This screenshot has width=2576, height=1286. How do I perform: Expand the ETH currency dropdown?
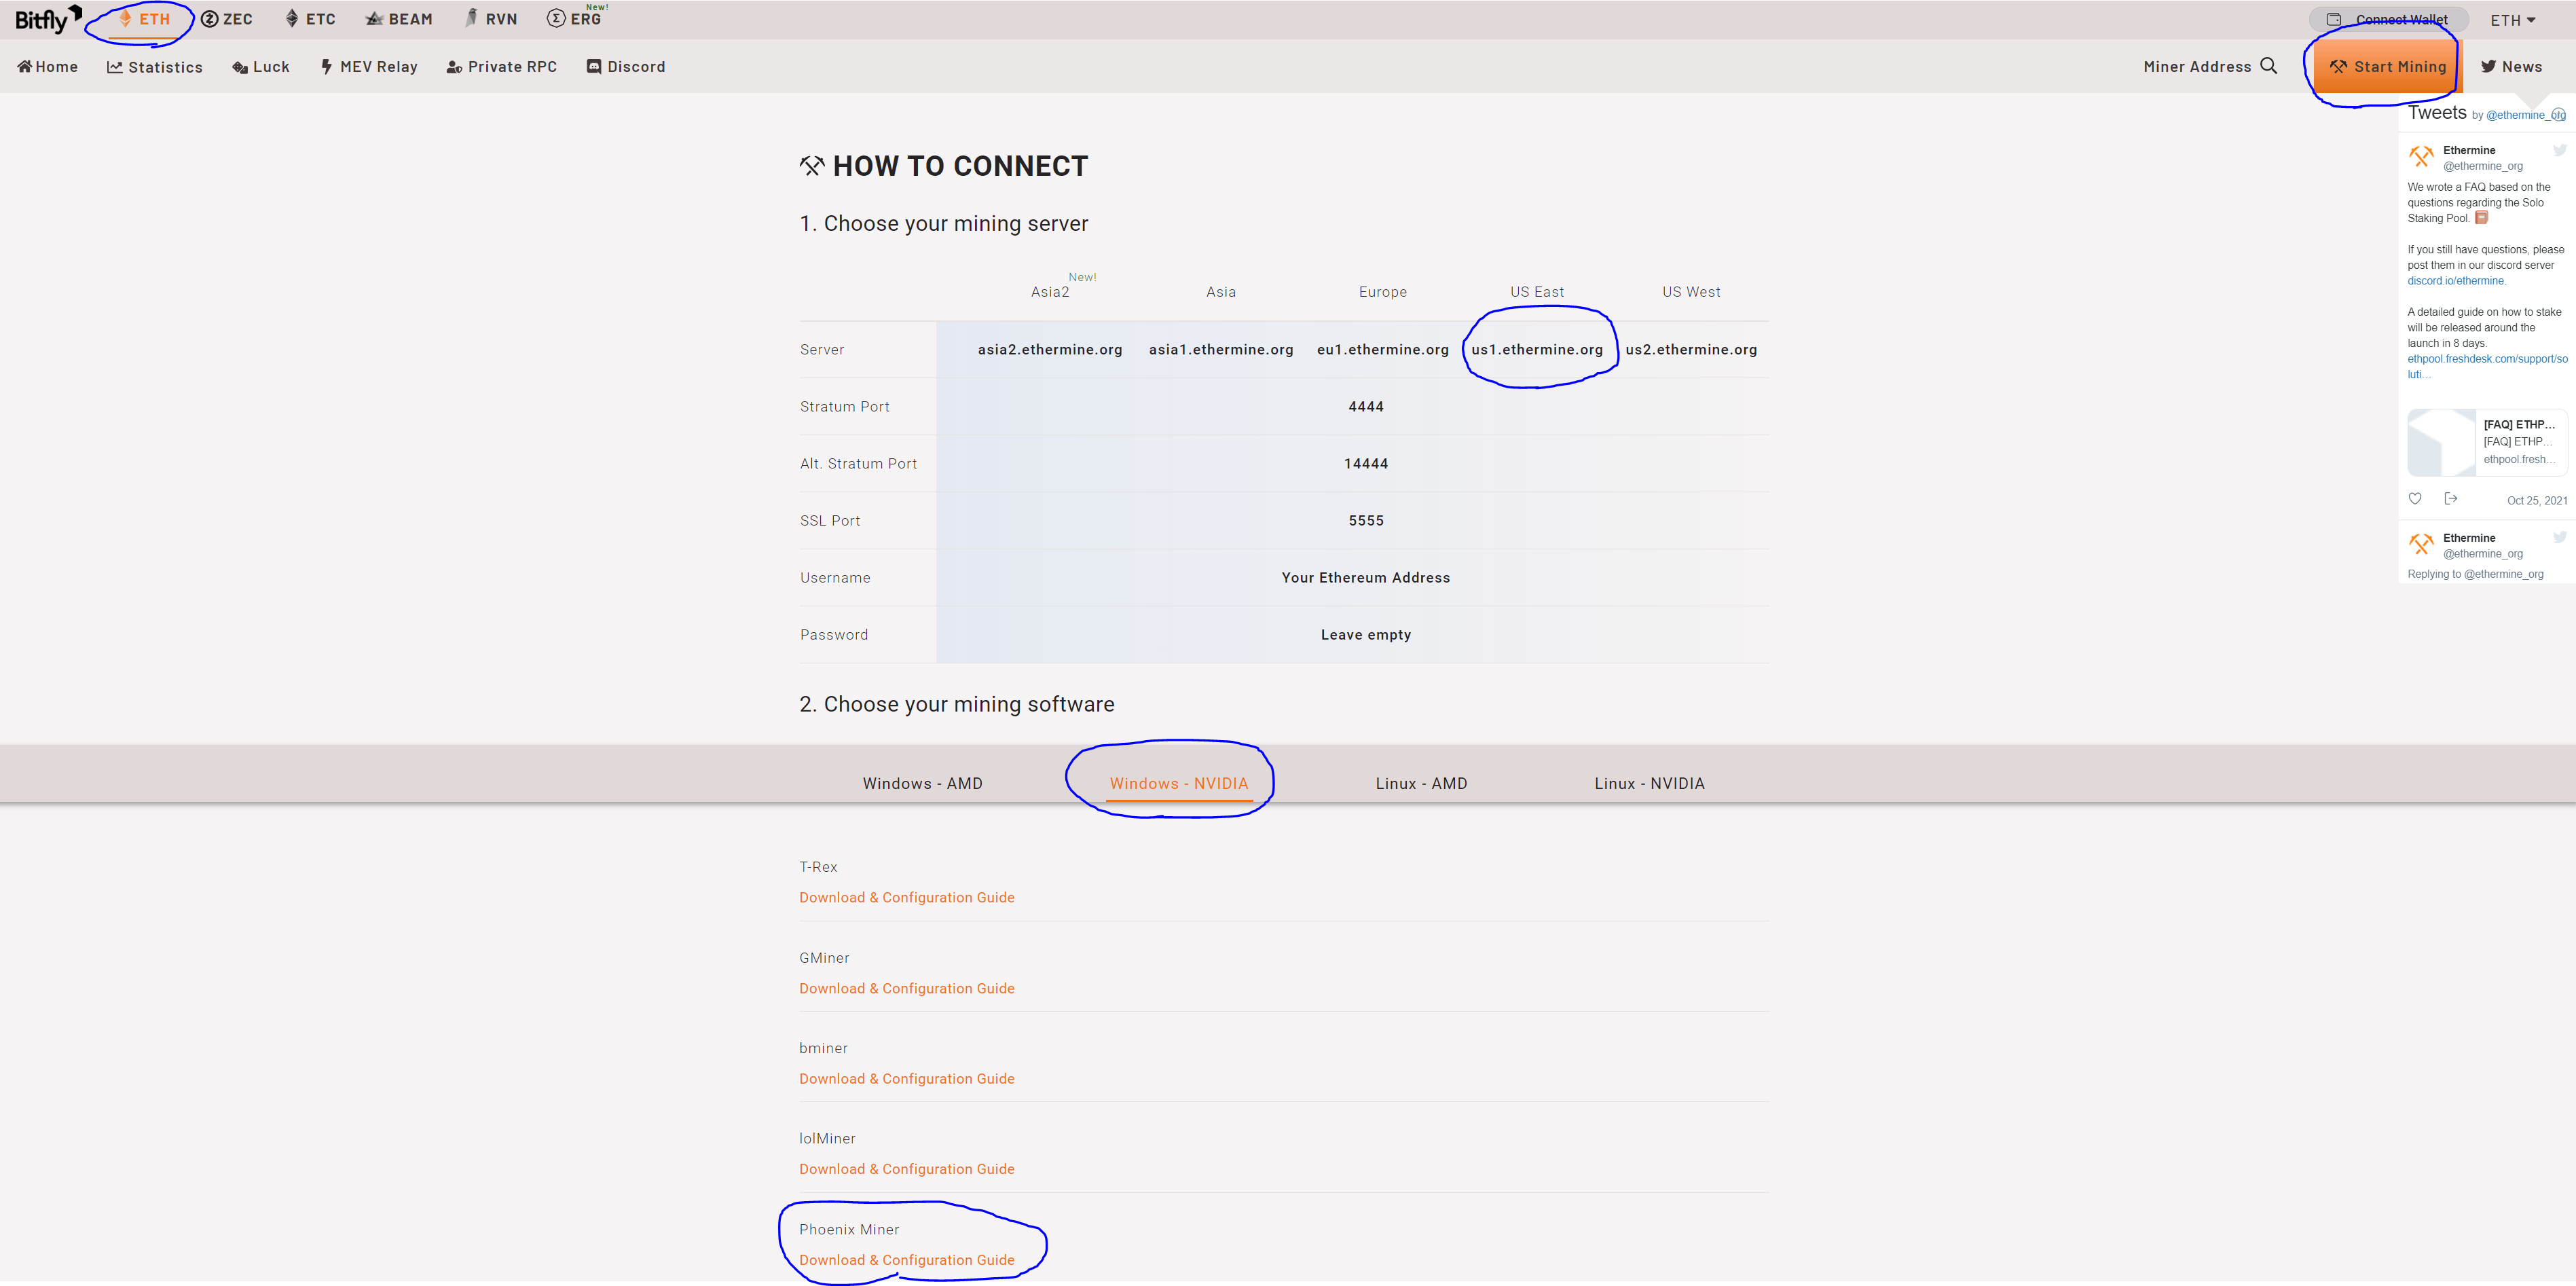[2513, 20]
